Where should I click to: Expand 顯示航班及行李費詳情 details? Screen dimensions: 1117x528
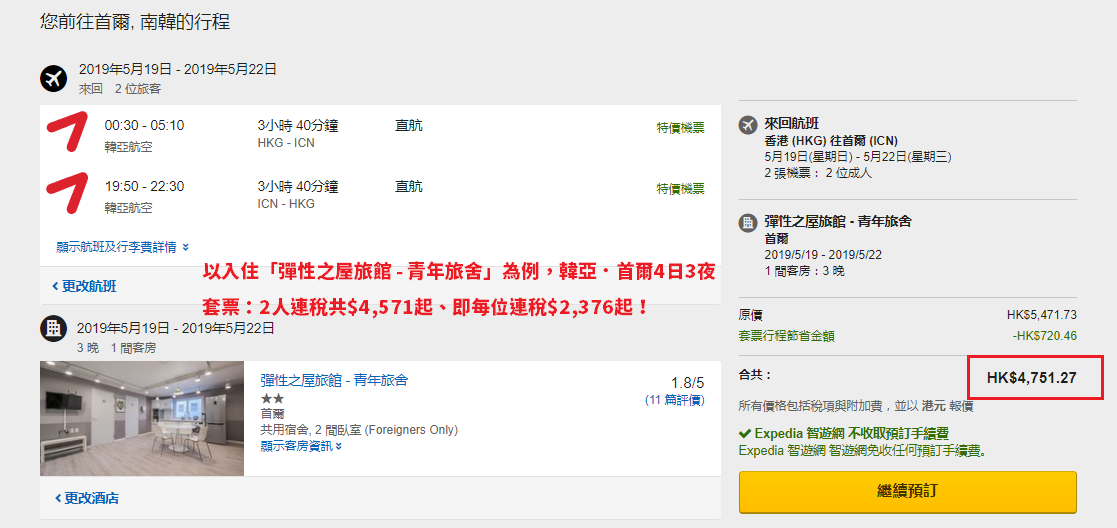click(123, 247)
